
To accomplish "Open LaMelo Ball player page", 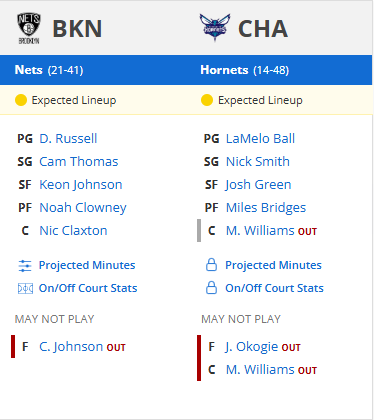I will tap(260, 139).
